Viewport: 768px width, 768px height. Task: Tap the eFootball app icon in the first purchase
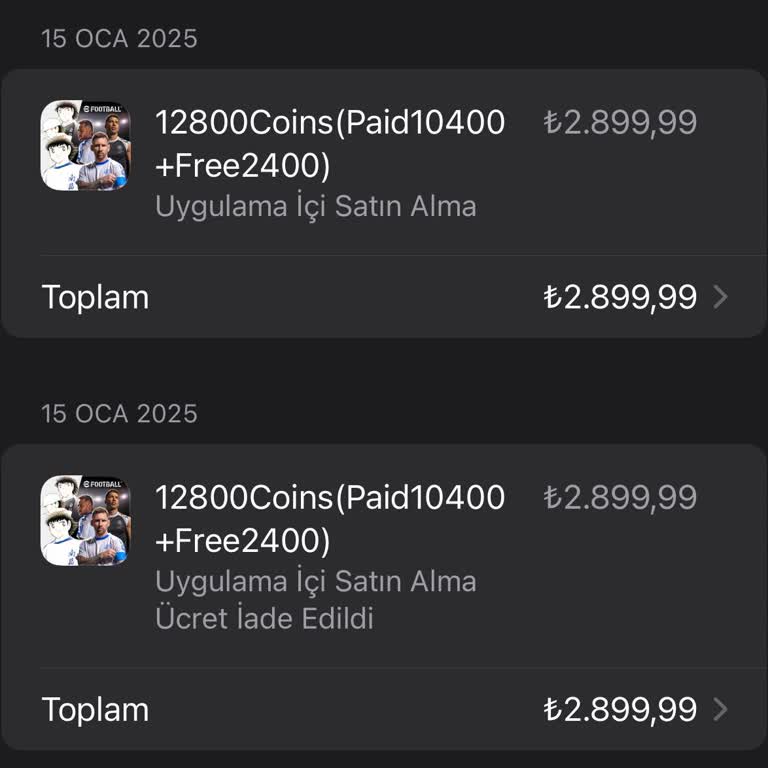click(x=84, y=146)
